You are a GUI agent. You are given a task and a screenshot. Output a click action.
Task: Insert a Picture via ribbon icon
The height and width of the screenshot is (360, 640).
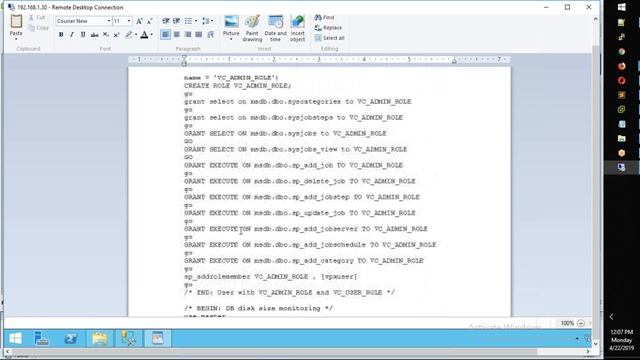(231, 22)
